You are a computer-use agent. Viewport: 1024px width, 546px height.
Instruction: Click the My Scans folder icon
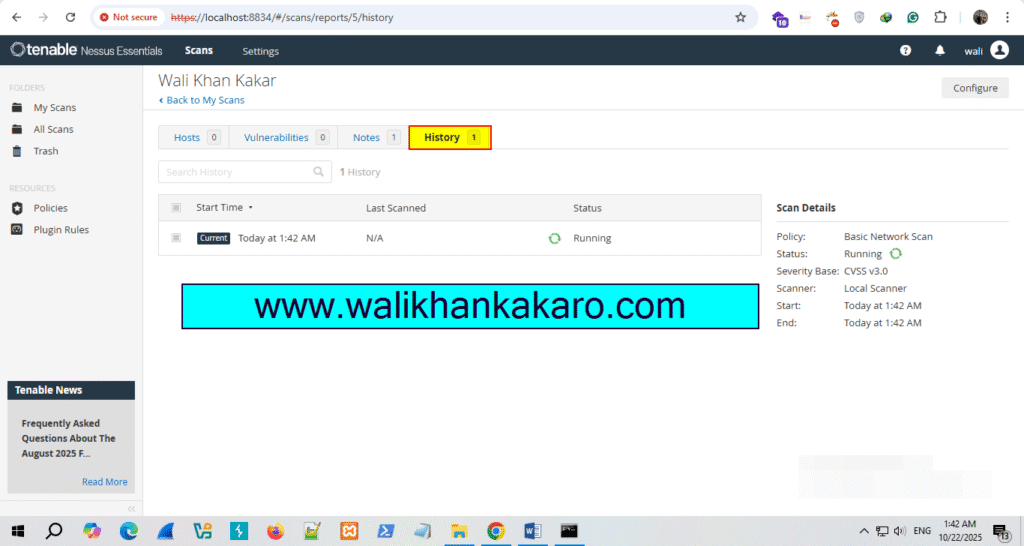pos(17,107)
